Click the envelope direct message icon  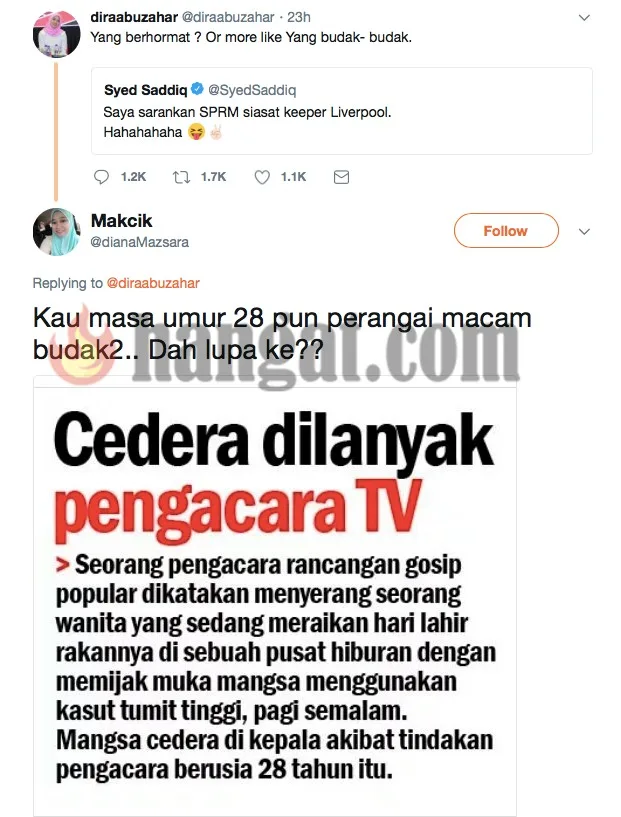point(341,178)
